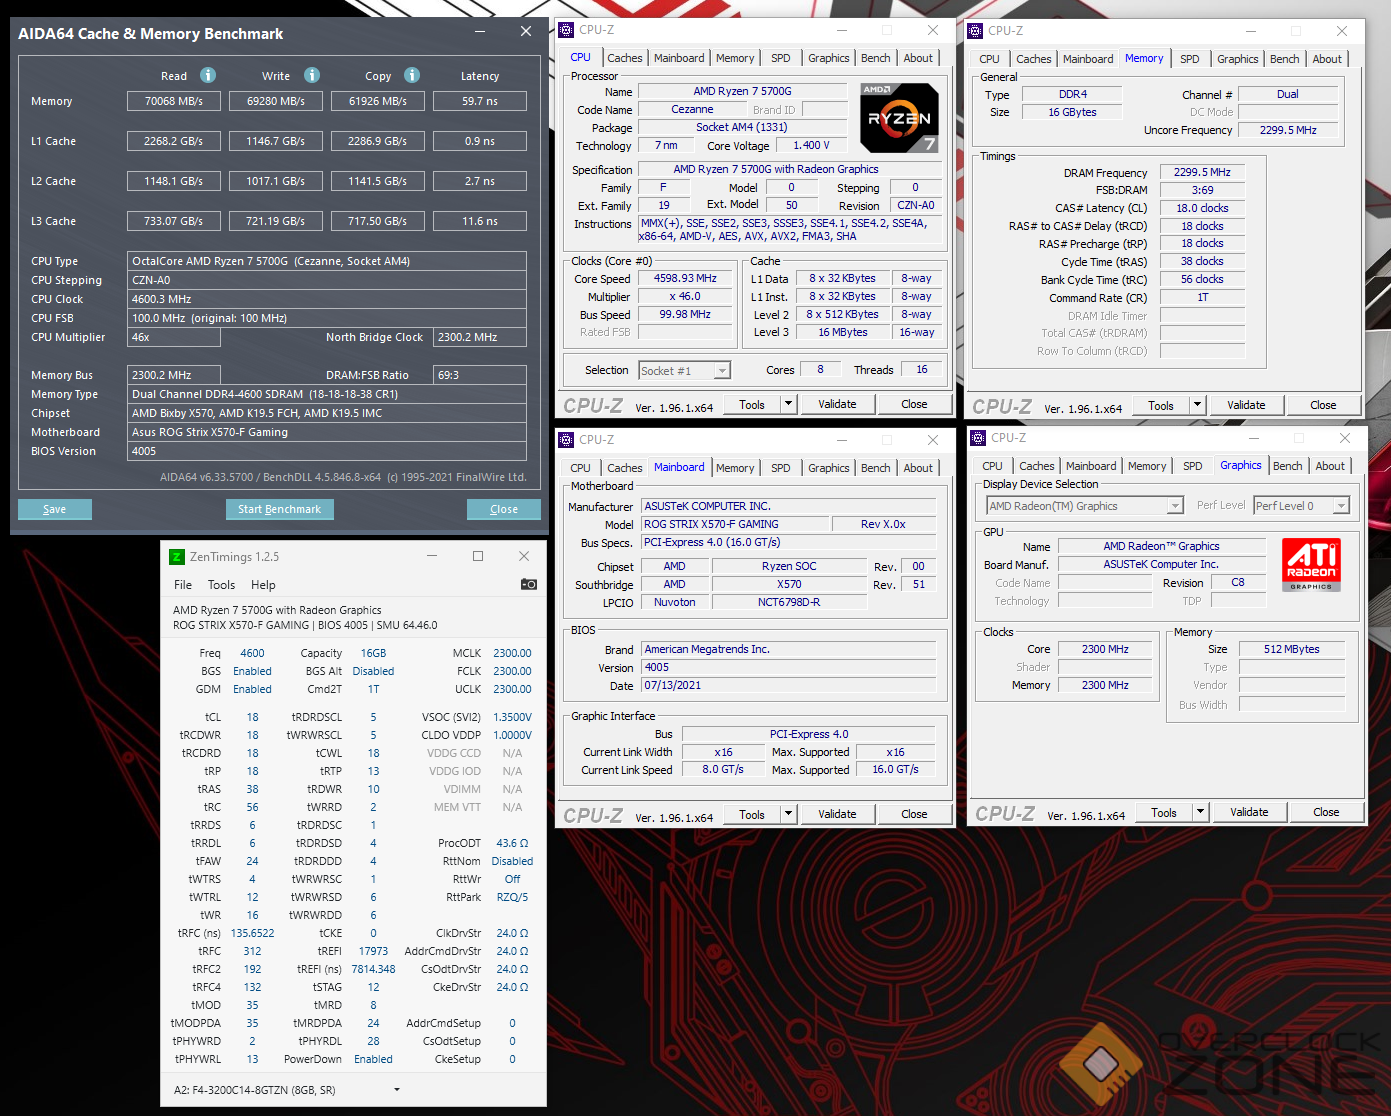The height and width of the screenshot is (1116, 1391).
Task: Click the Memory Read 70068 MB/s field
Action: [x=174, y=101]
